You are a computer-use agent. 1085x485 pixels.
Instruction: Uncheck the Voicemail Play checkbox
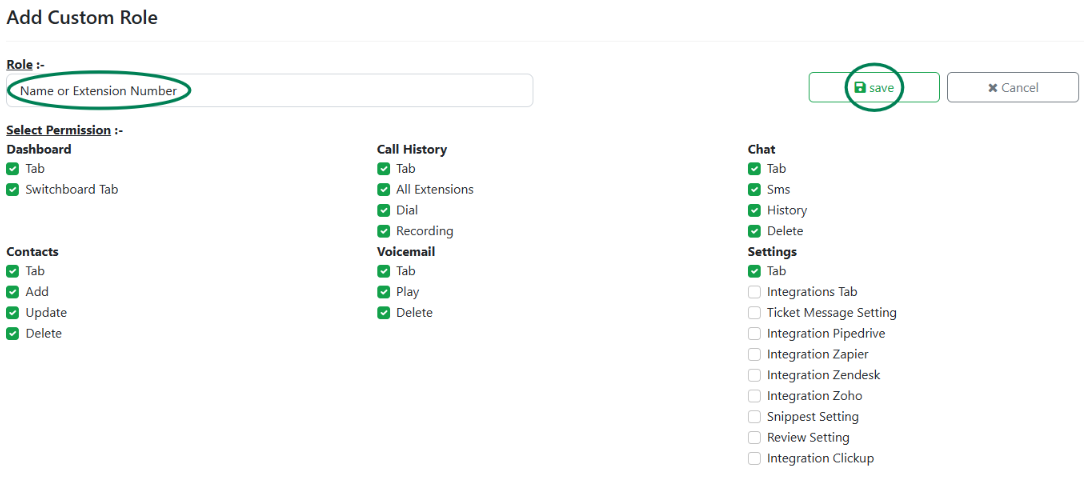pos(383,292)
